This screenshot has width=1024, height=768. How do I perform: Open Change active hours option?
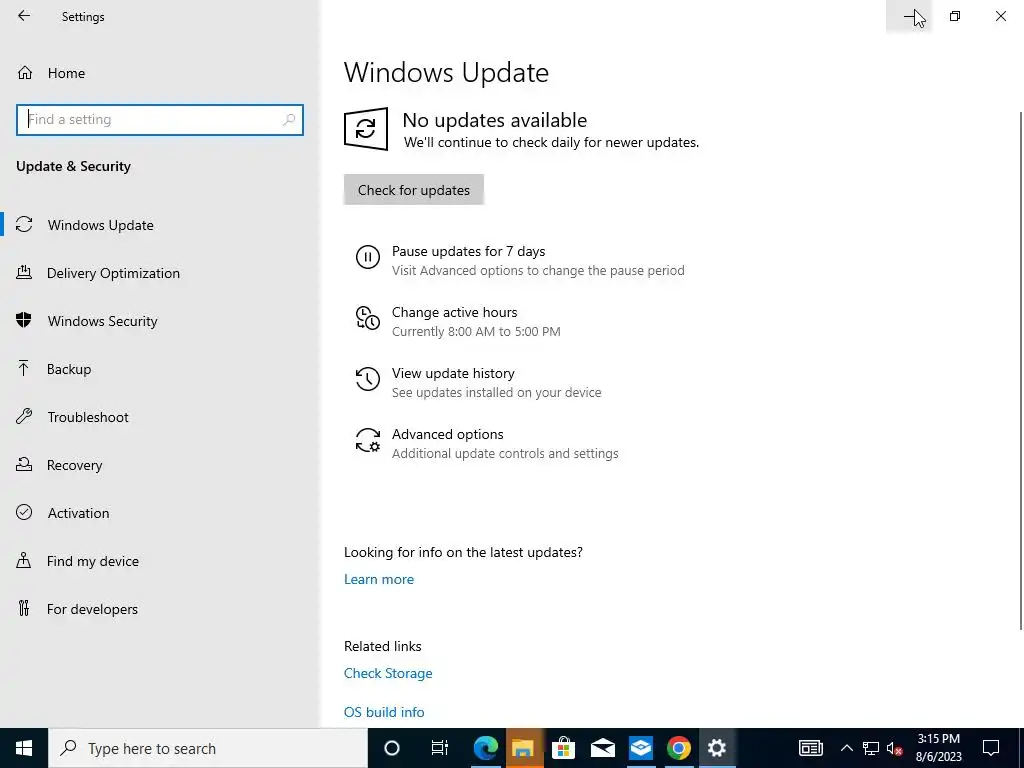[x=455, y=312]
